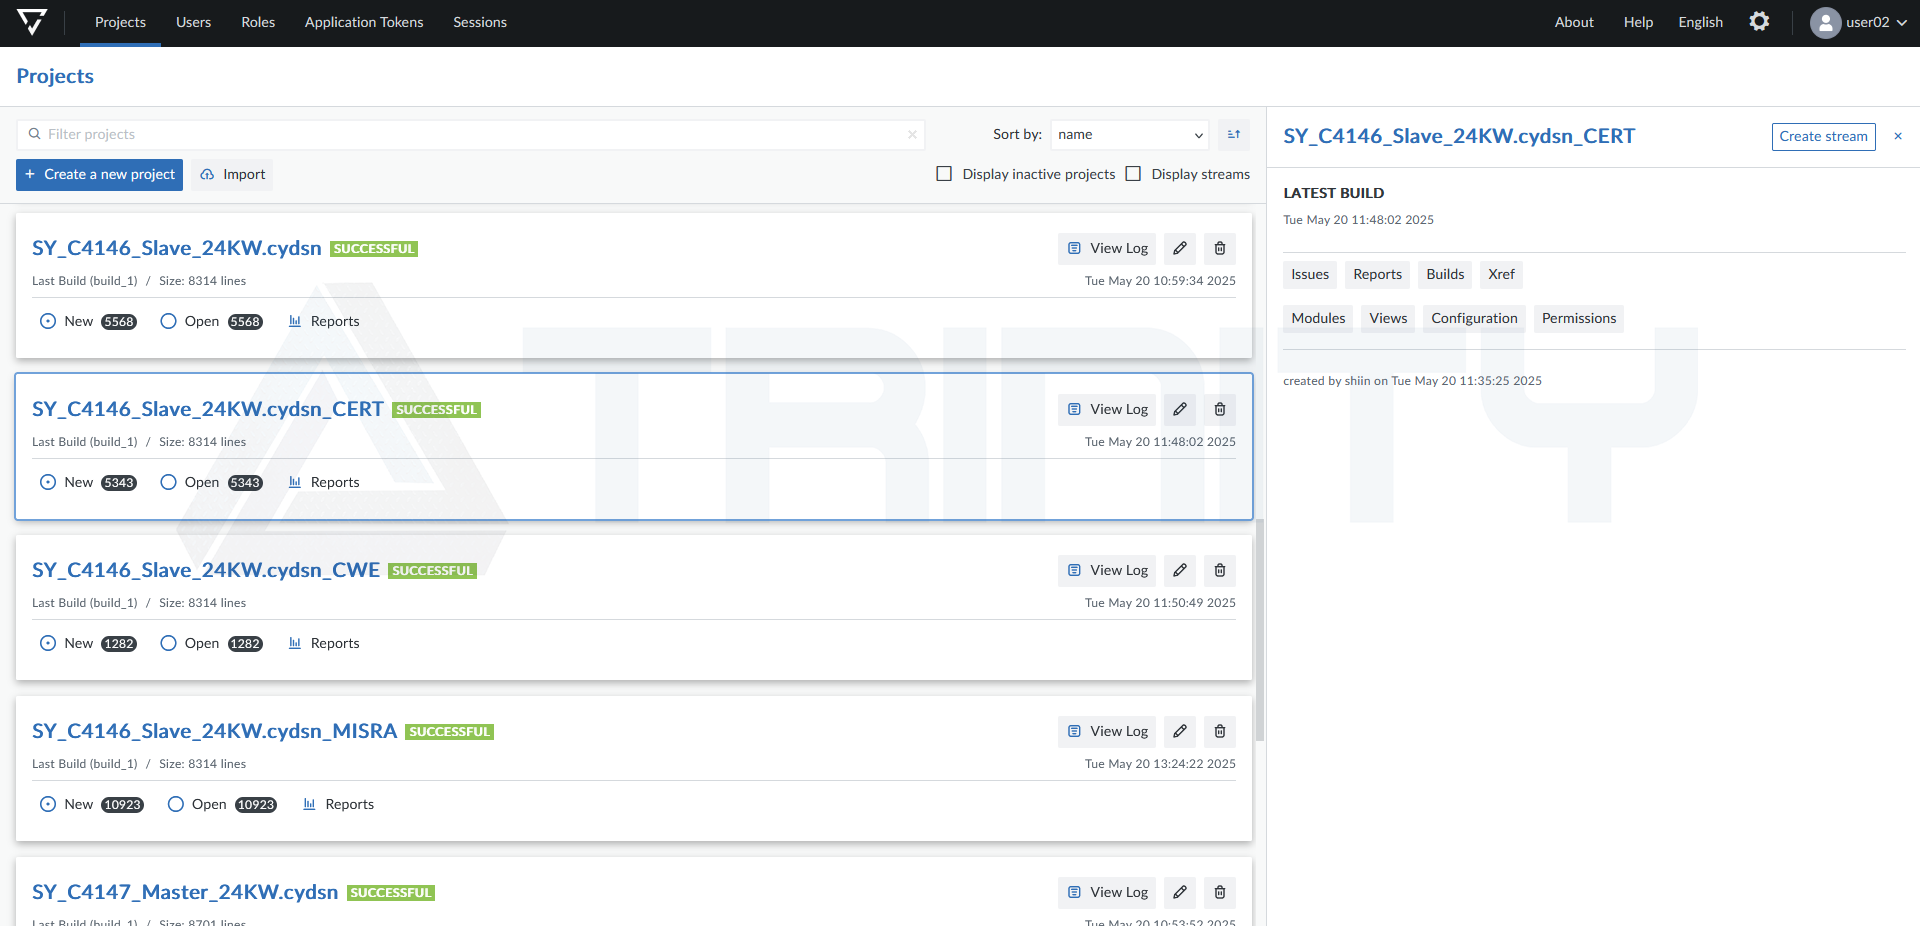Toggle the sort order direction icon
The height and width of the screenshot is (926, 1920).
(1234, 134)
